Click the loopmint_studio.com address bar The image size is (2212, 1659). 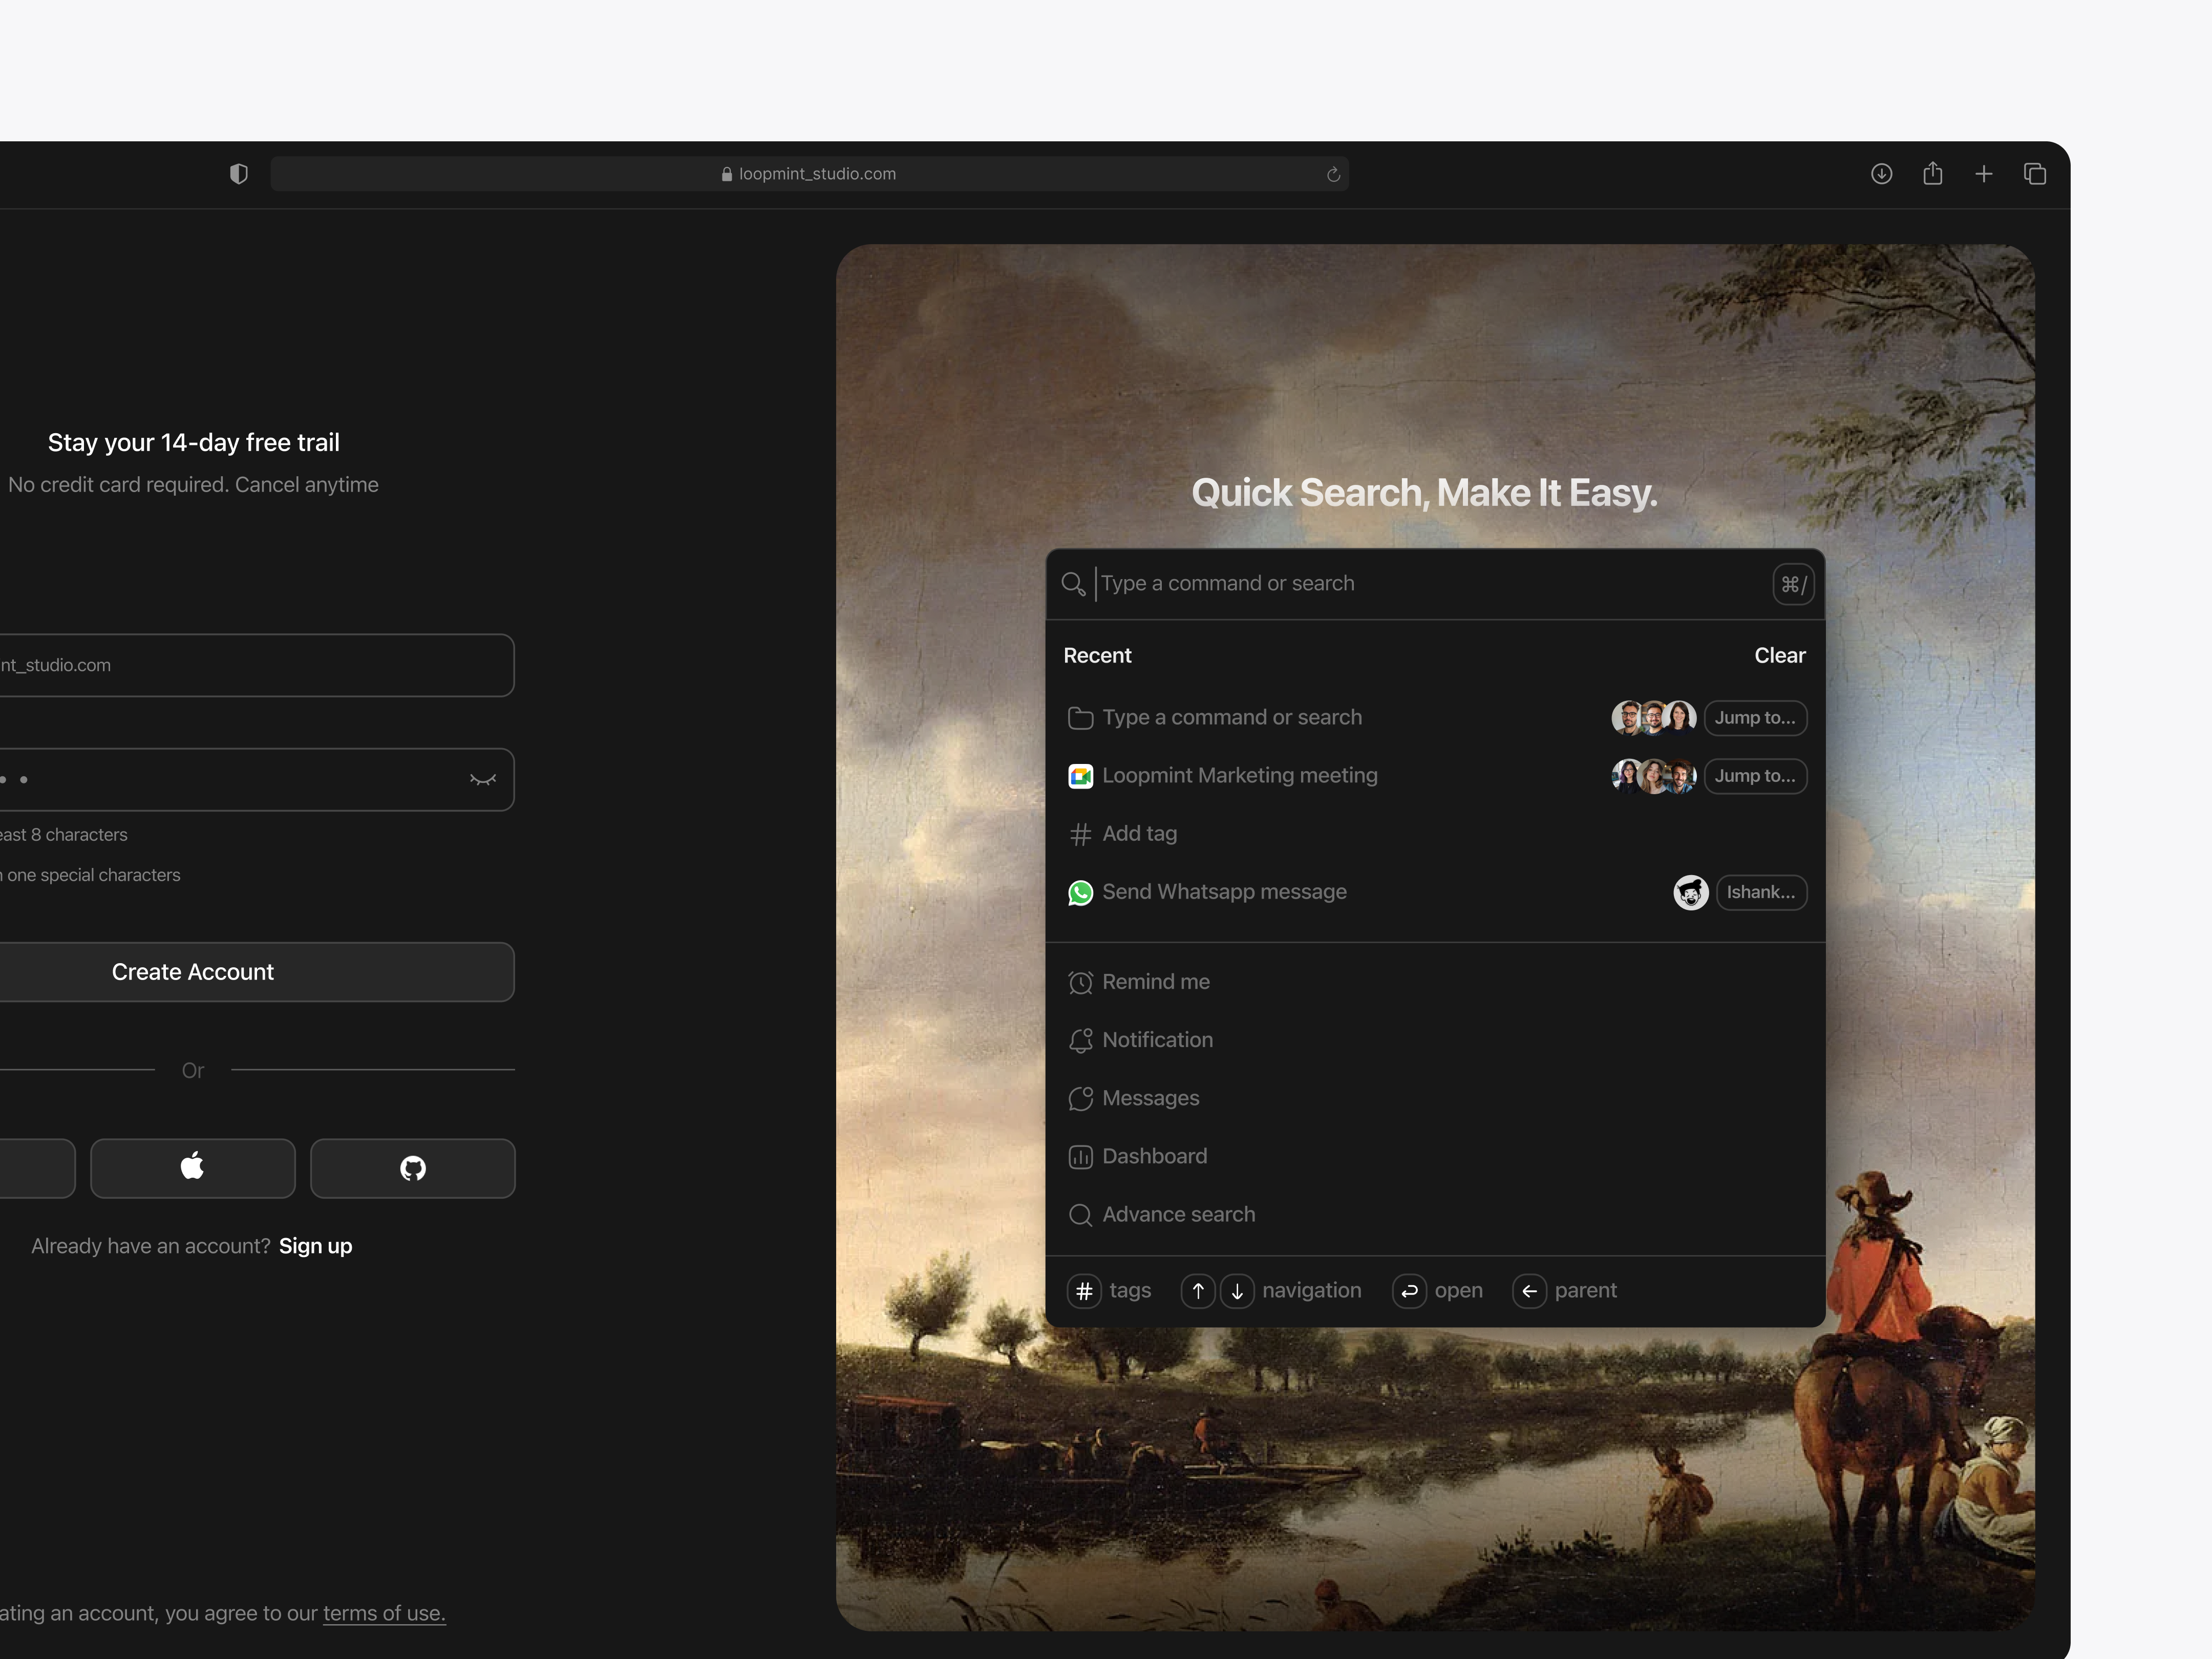(809, 174)
